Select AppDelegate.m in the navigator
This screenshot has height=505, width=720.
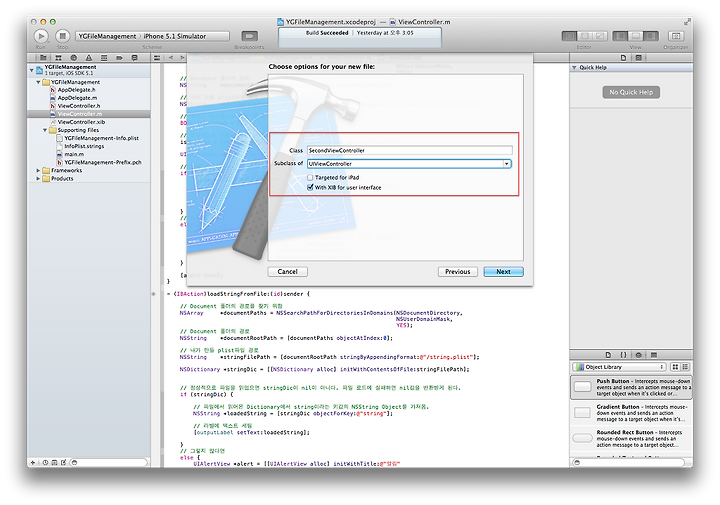point(77,98)
